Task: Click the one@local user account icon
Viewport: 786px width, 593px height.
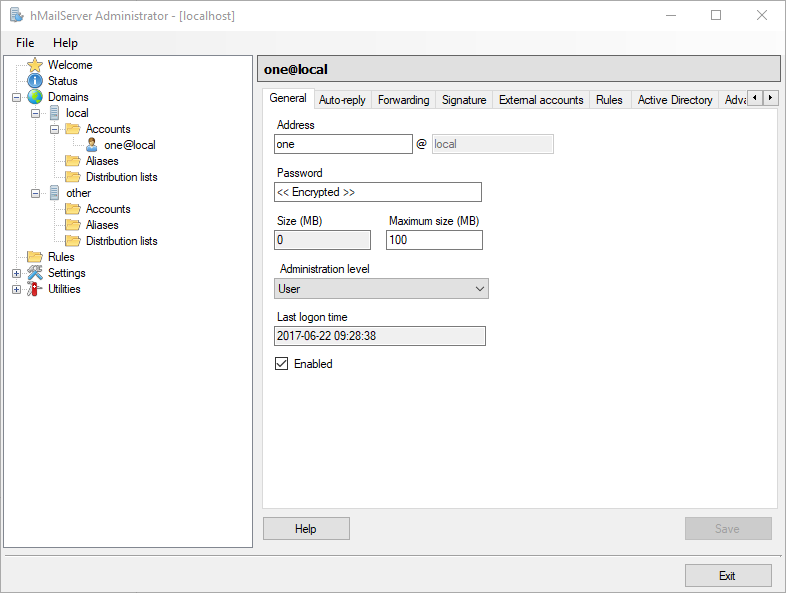Action: point(91,145)
